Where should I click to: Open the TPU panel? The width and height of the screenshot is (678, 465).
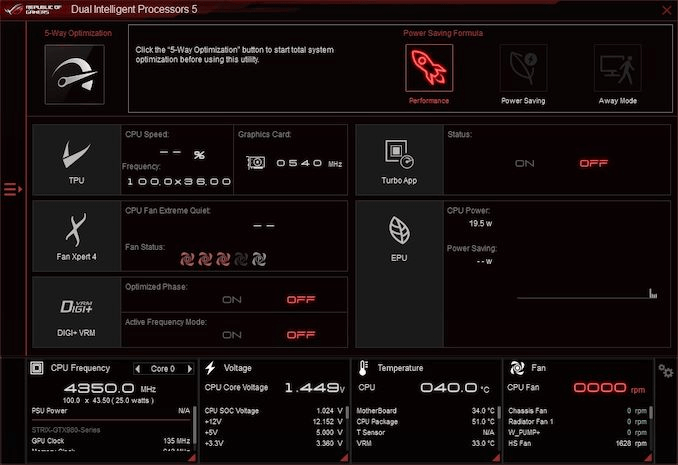77,160
